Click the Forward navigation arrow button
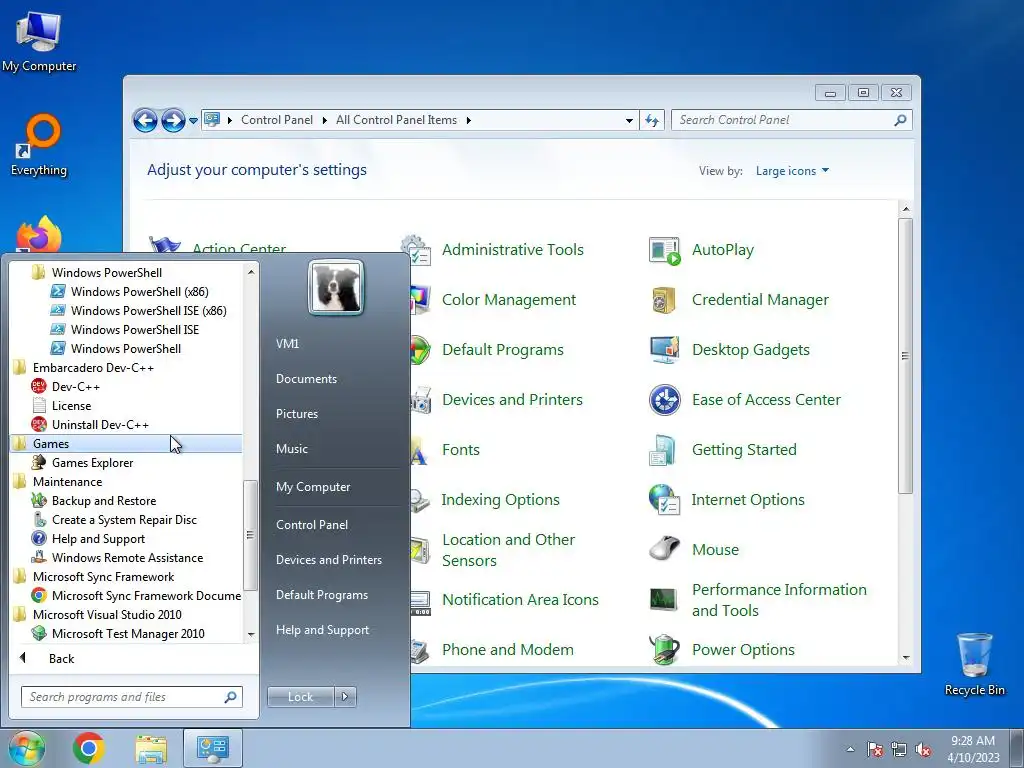 (x=173, y=121)
